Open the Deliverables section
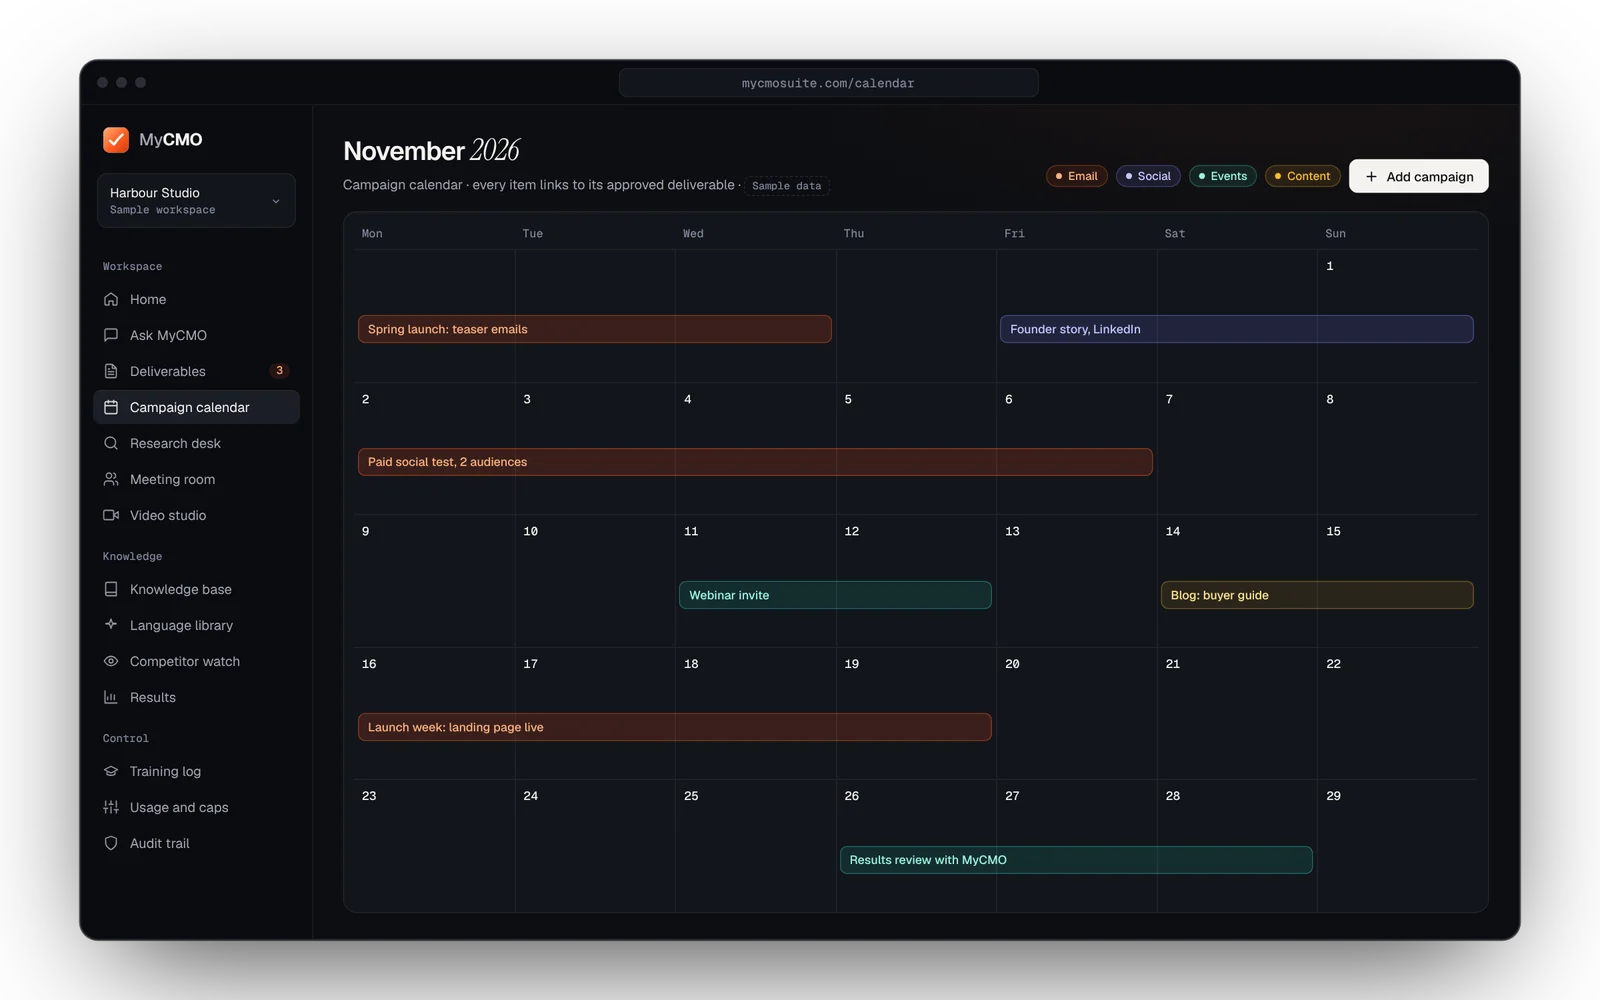This screenshot has width=1600, height=1000. [x=196, y=371]
